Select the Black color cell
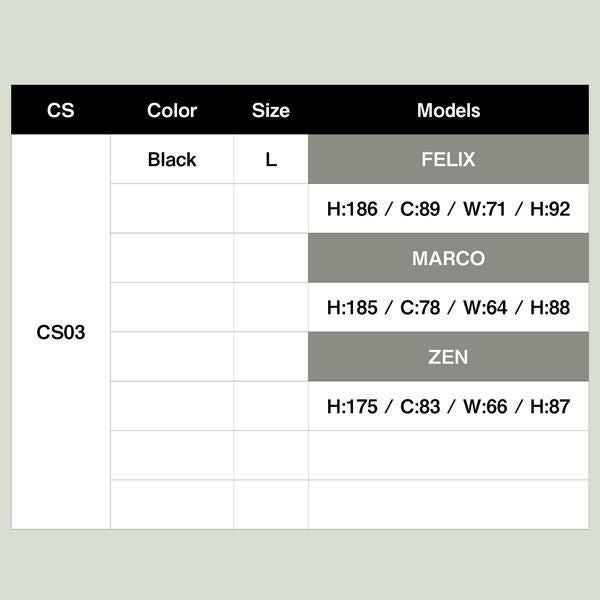This screenshot has width=600, height=600. [172, 160]
